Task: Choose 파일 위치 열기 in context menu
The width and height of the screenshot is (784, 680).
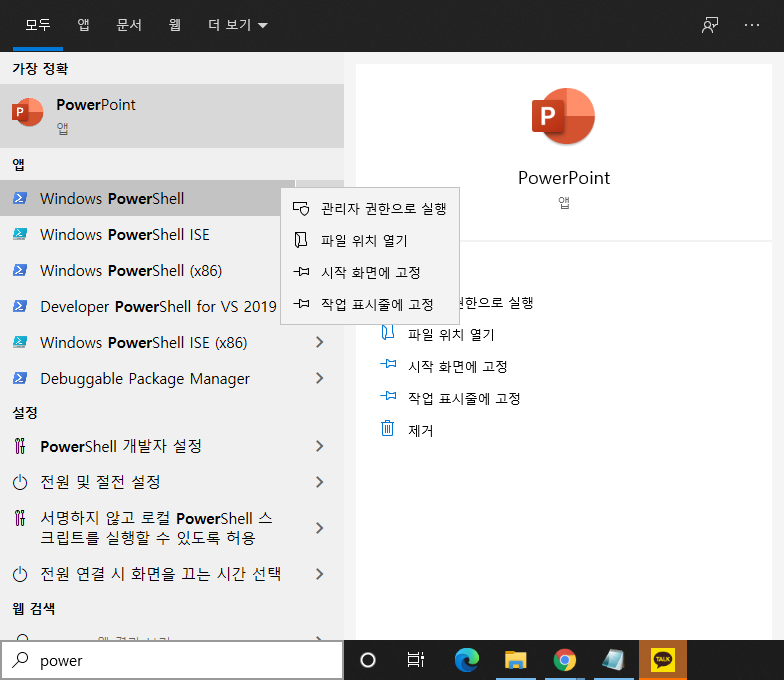Action: click(370, 240)
